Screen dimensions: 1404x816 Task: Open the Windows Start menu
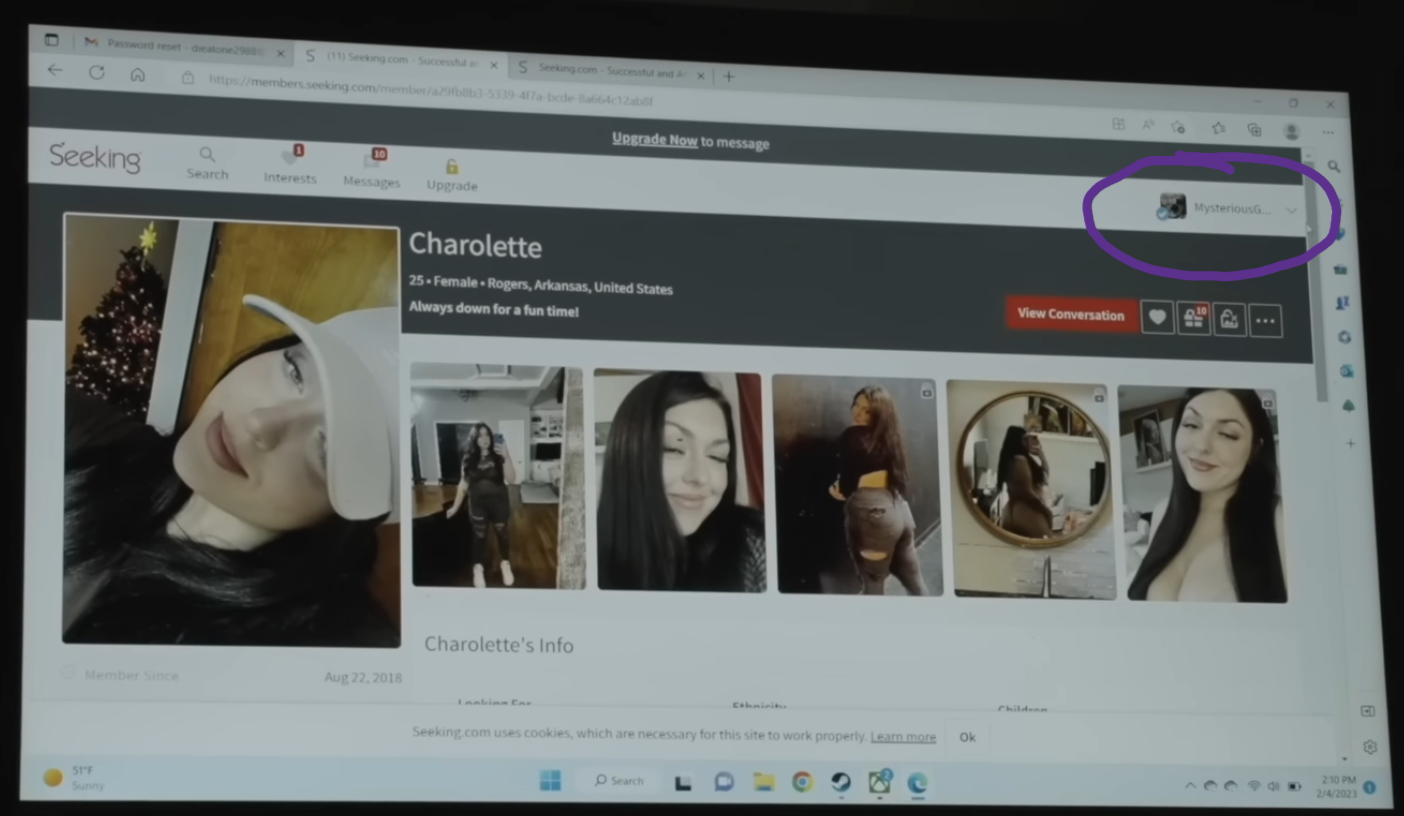click(x=550, y=780)
